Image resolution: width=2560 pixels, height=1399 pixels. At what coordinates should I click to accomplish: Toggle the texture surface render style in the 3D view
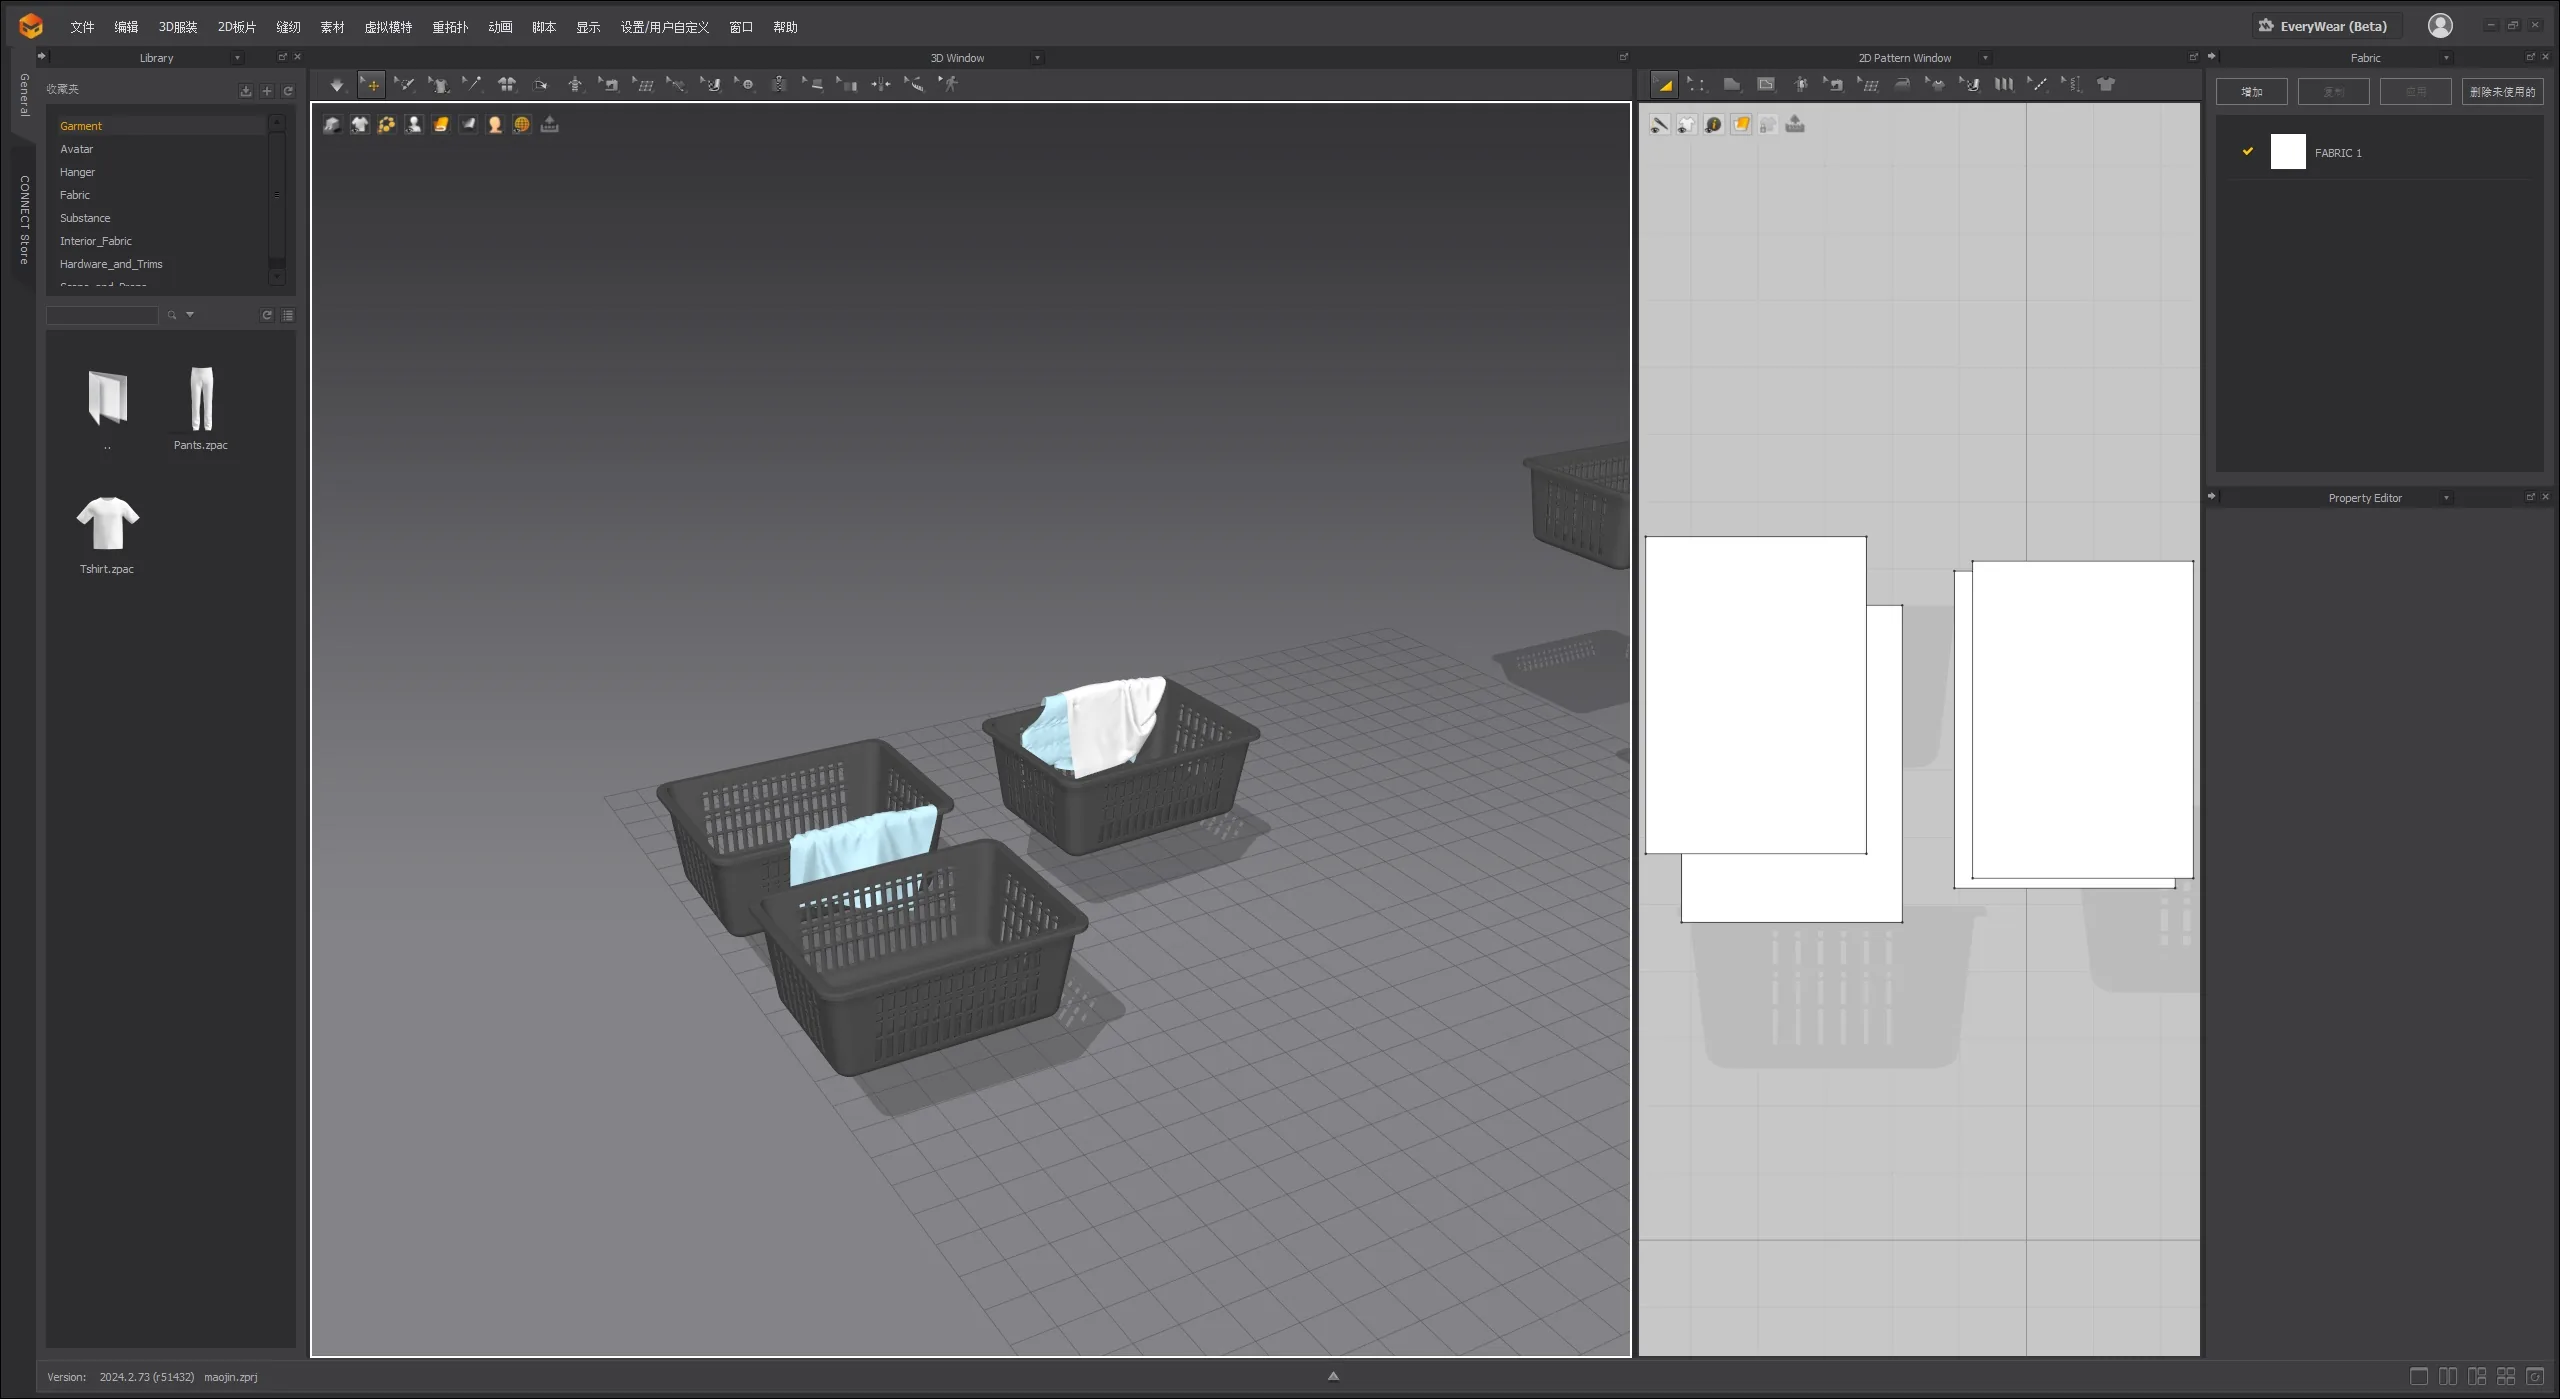point(441,124)
